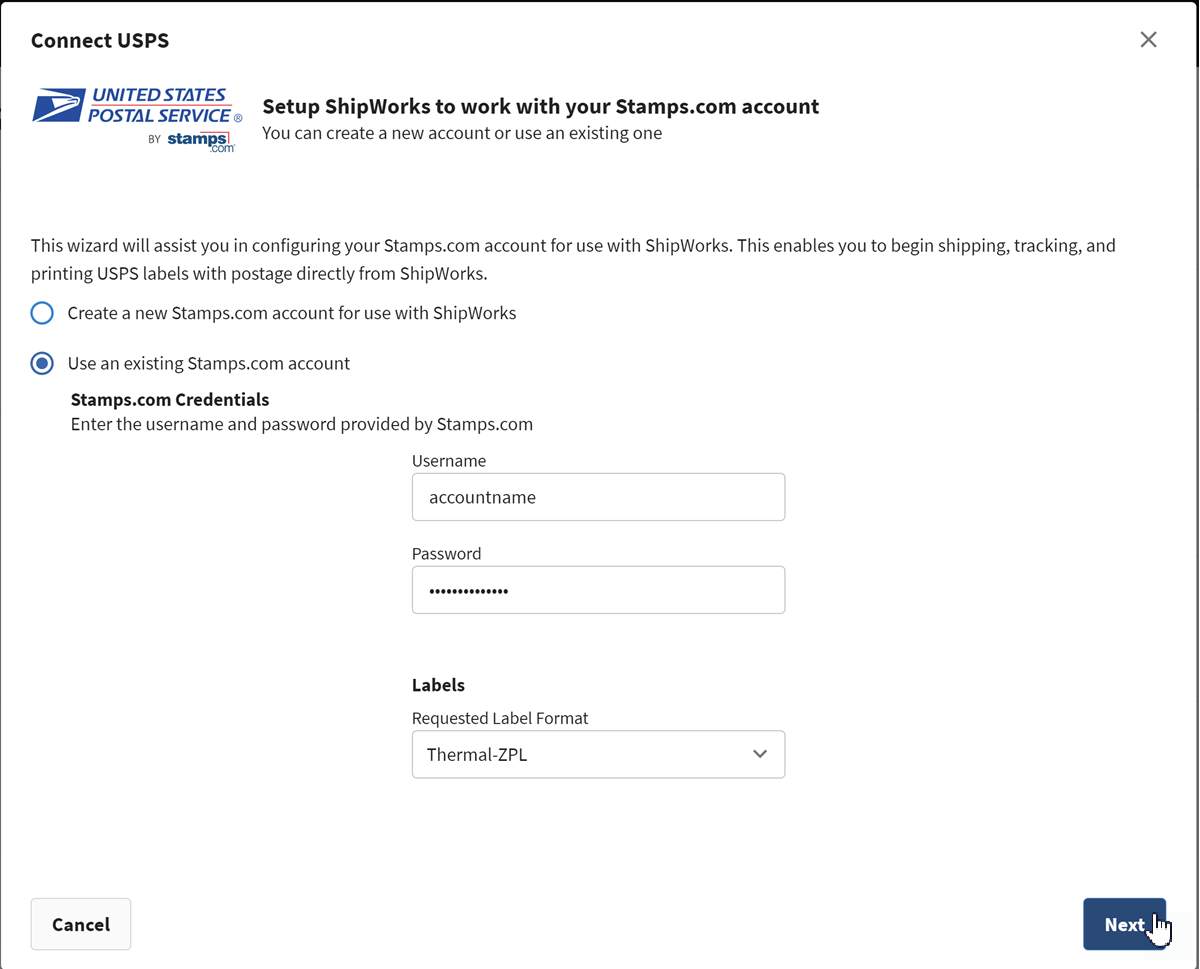Click the Username field label

pyautogui.click(x=449, y=461)
